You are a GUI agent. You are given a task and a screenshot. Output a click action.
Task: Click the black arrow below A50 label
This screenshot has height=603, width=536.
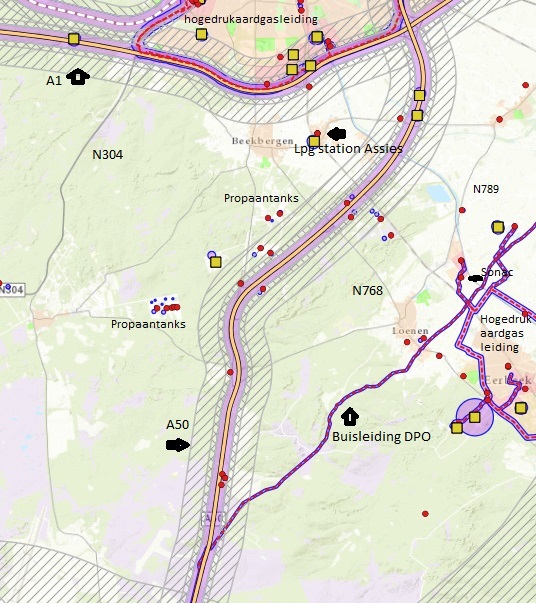tap(178, 445)
